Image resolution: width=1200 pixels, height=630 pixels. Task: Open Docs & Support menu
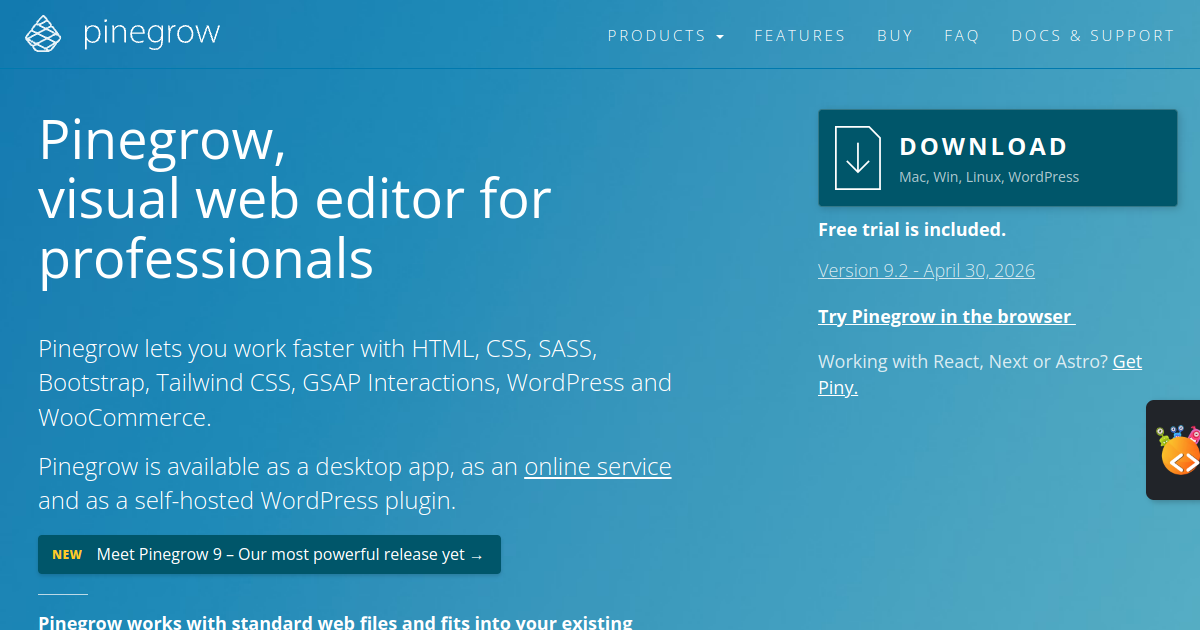pyautogui.click(x=1093, y=35)
